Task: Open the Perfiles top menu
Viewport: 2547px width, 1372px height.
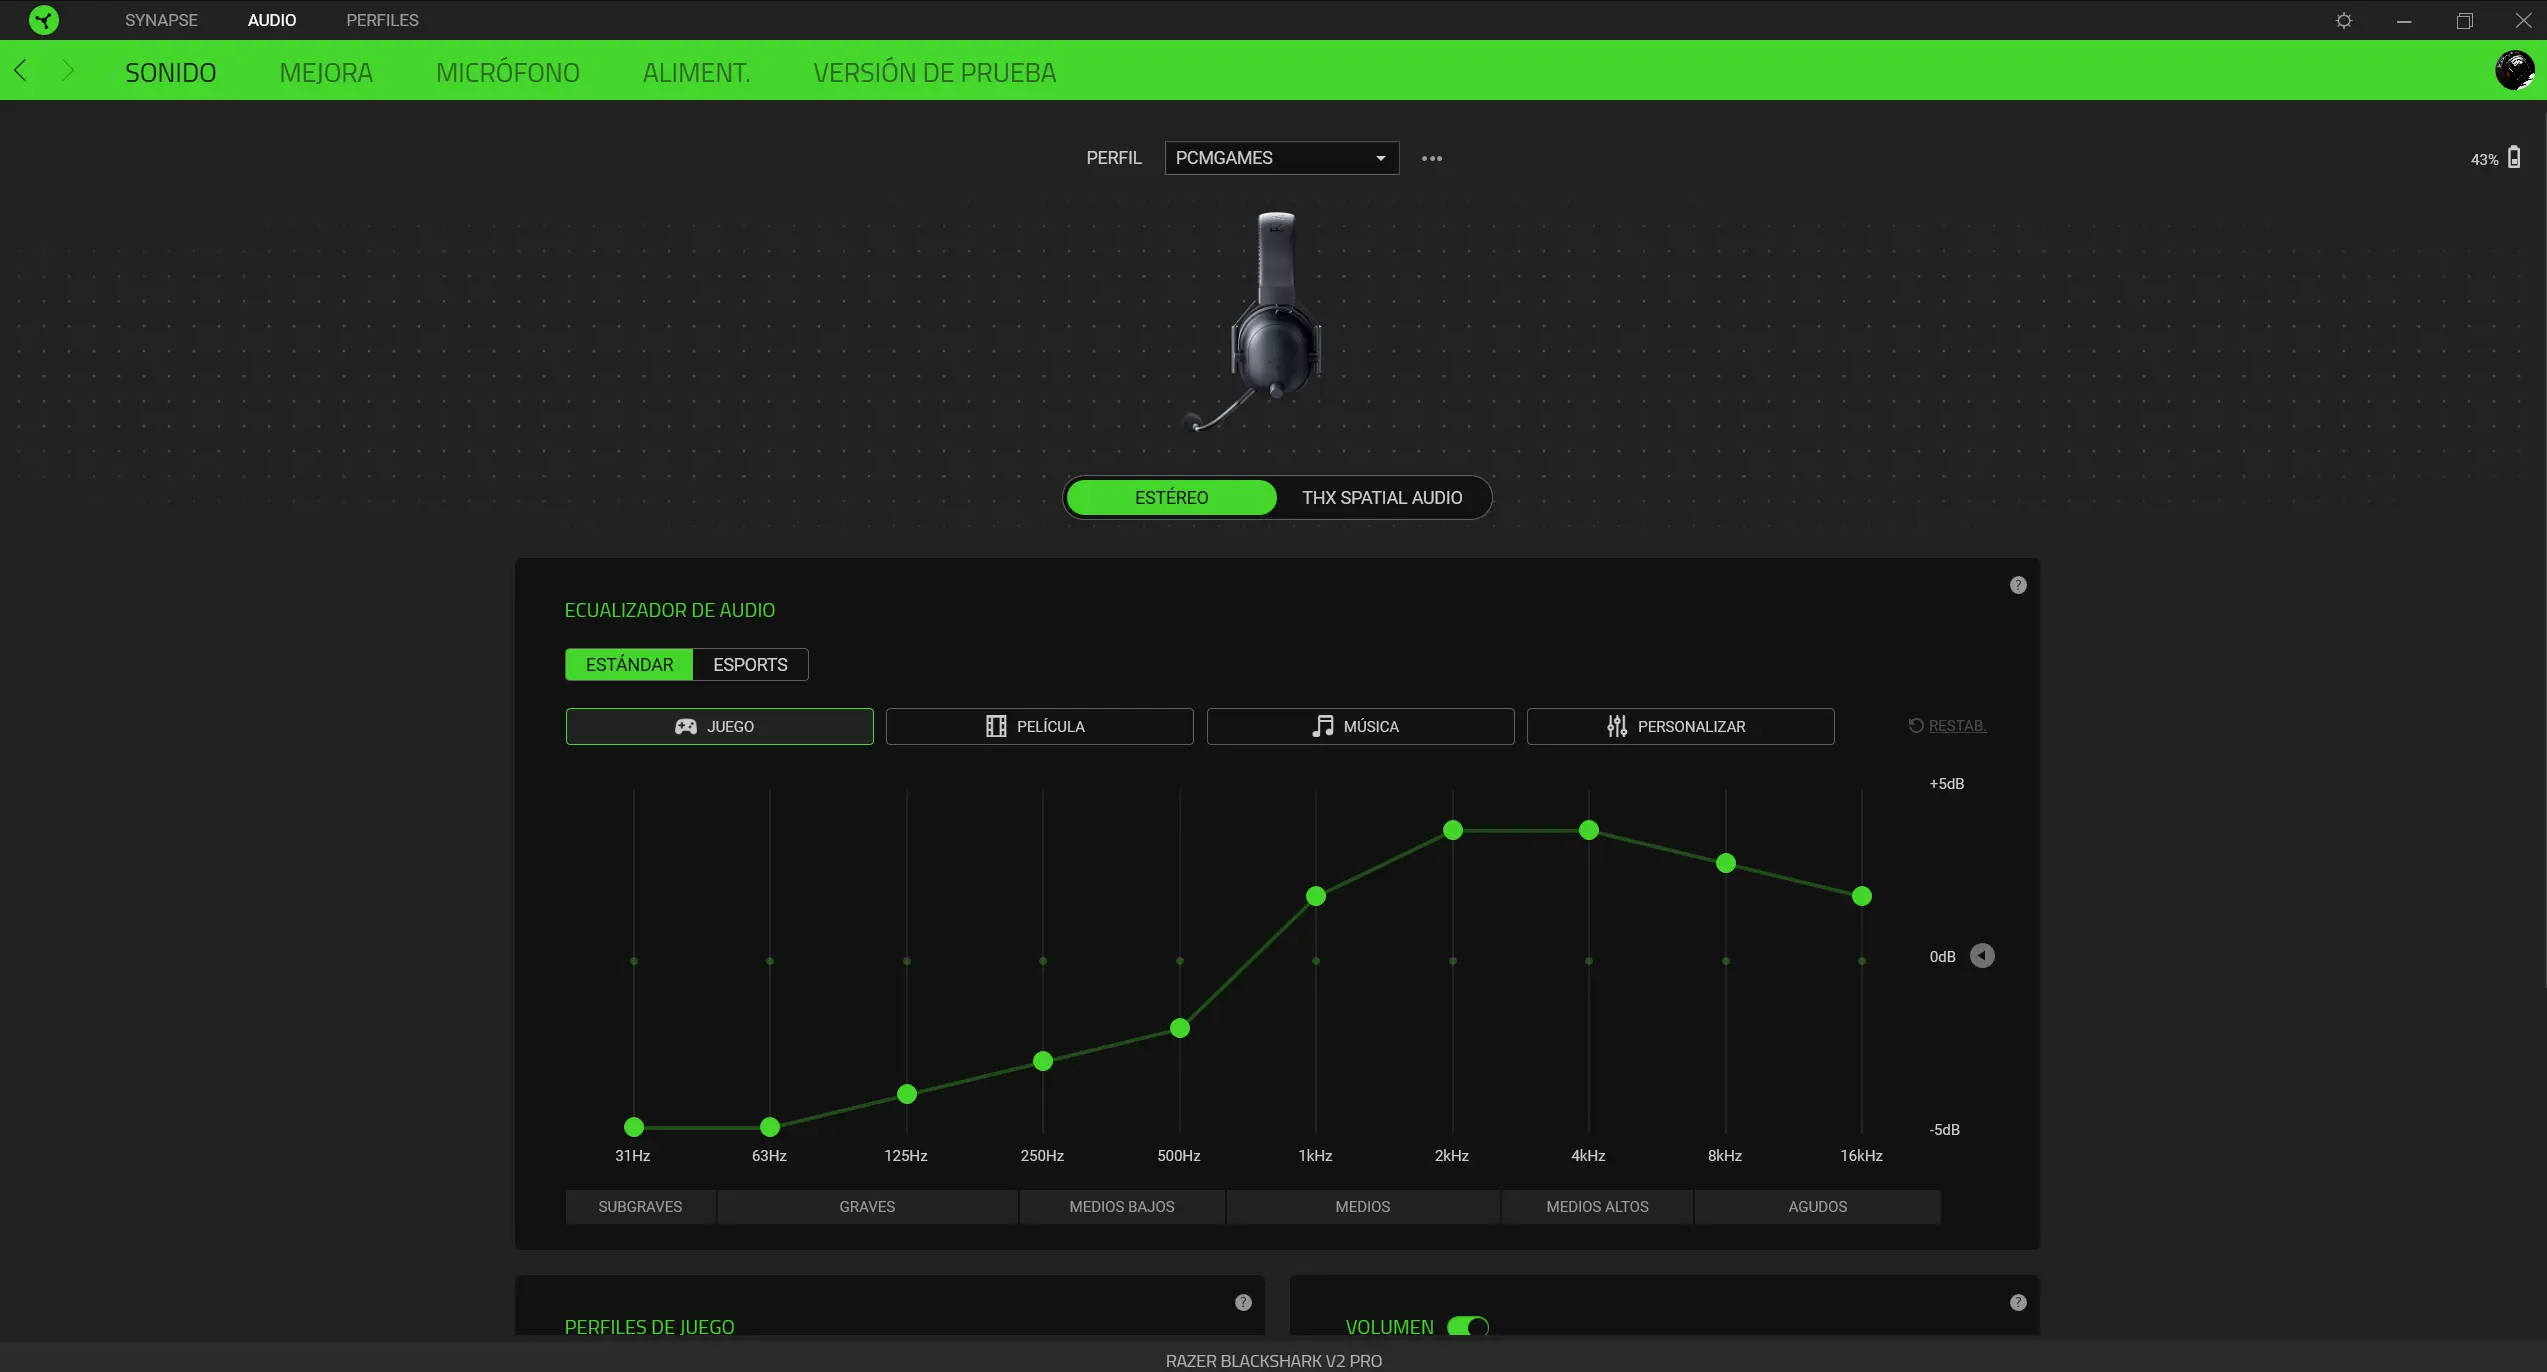Action: point(382,20)
